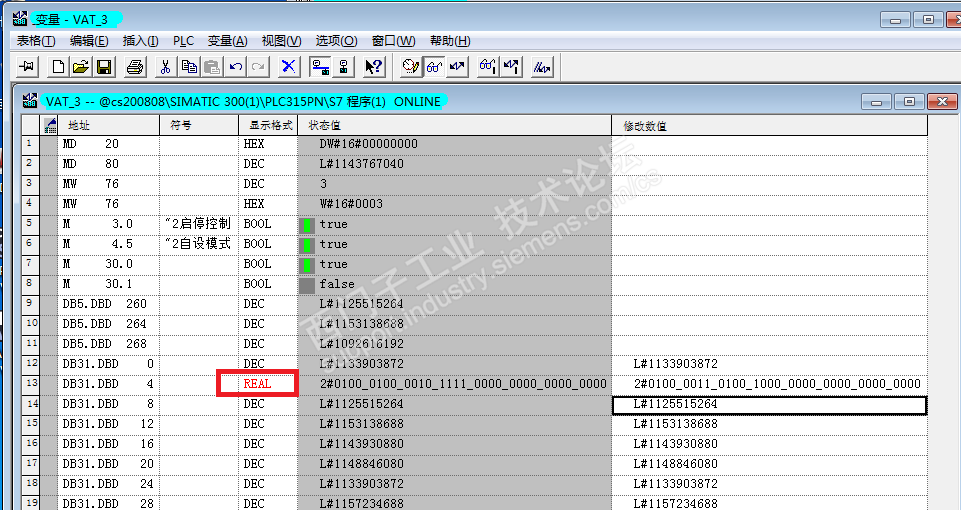
Task: Select address M 4.5 cell
Action: (x=108, y=244)
